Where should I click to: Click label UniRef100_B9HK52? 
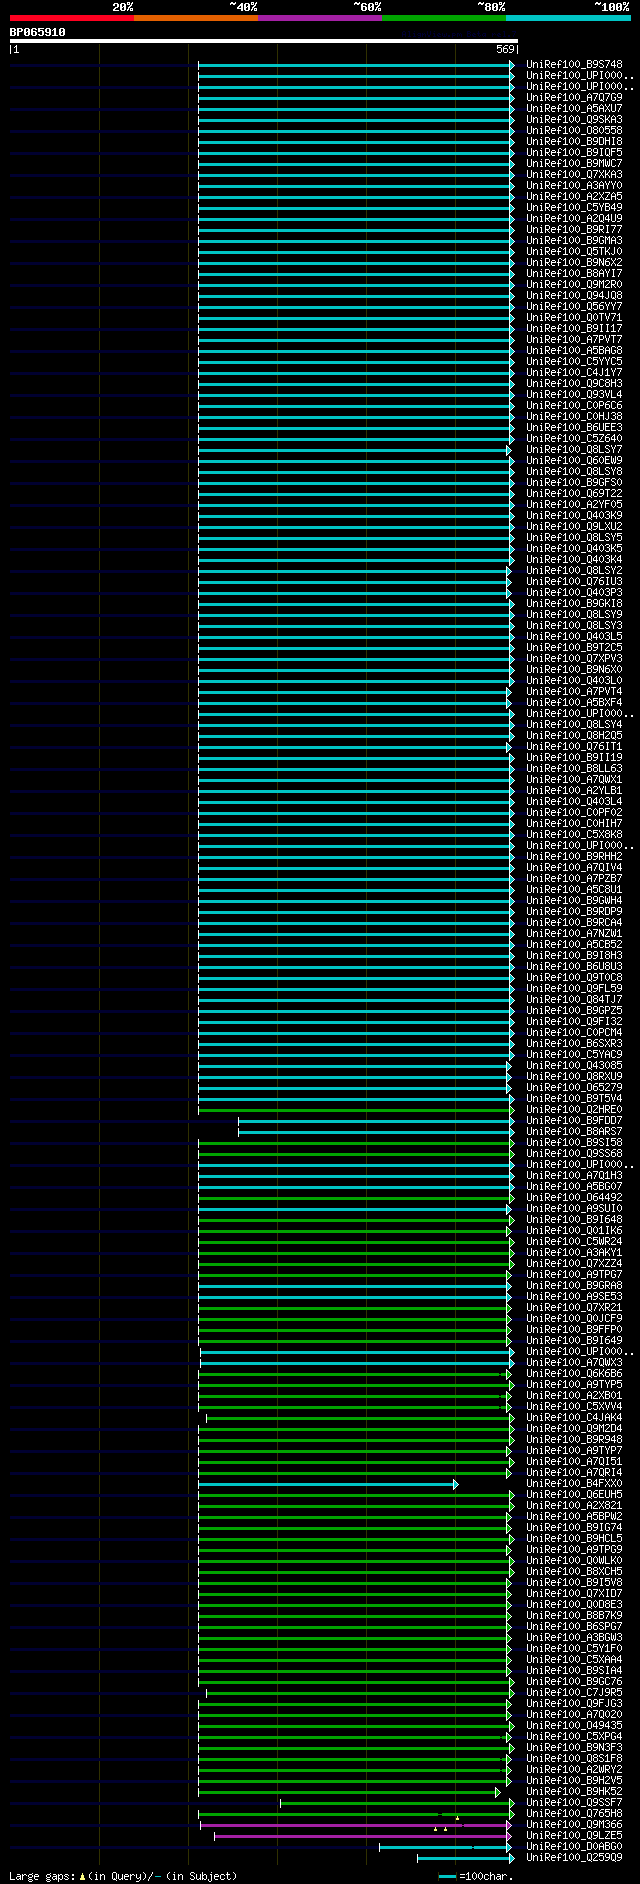[x=574, y=1792]
